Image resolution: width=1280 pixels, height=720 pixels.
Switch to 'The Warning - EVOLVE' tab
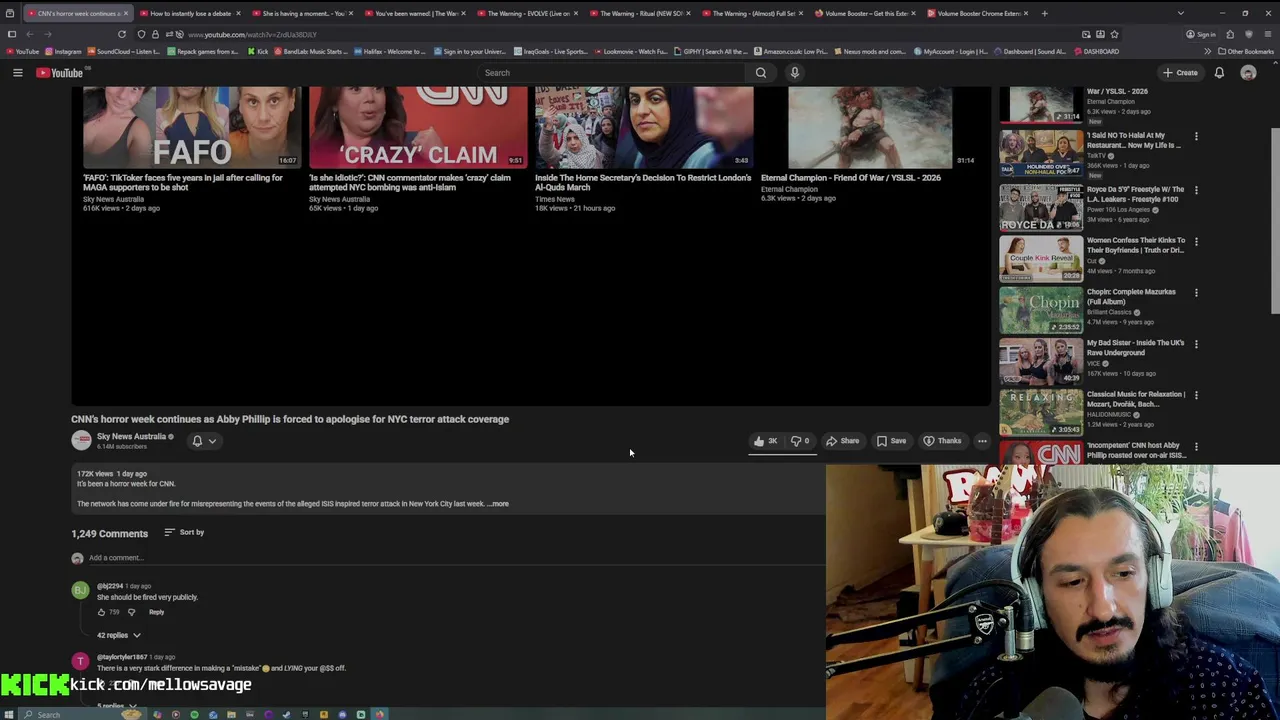click(x=528, y=13)
